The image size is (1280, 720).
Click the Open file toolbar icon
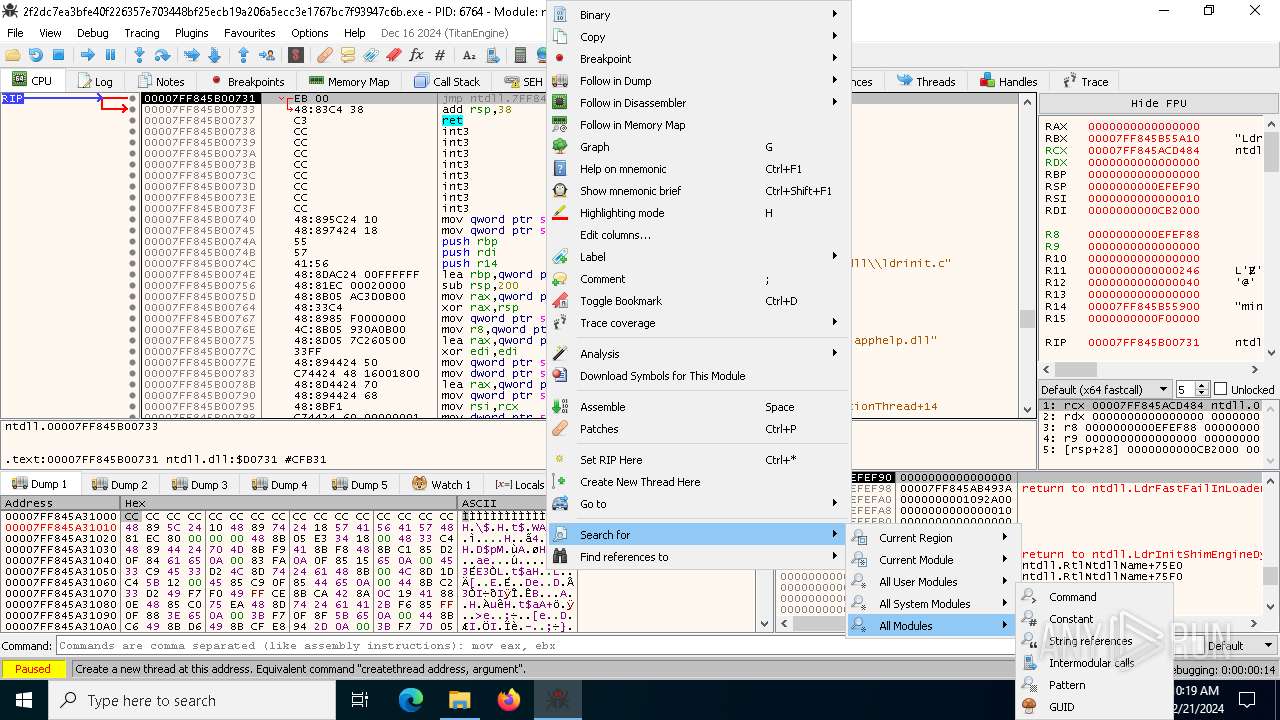point(13,55)
